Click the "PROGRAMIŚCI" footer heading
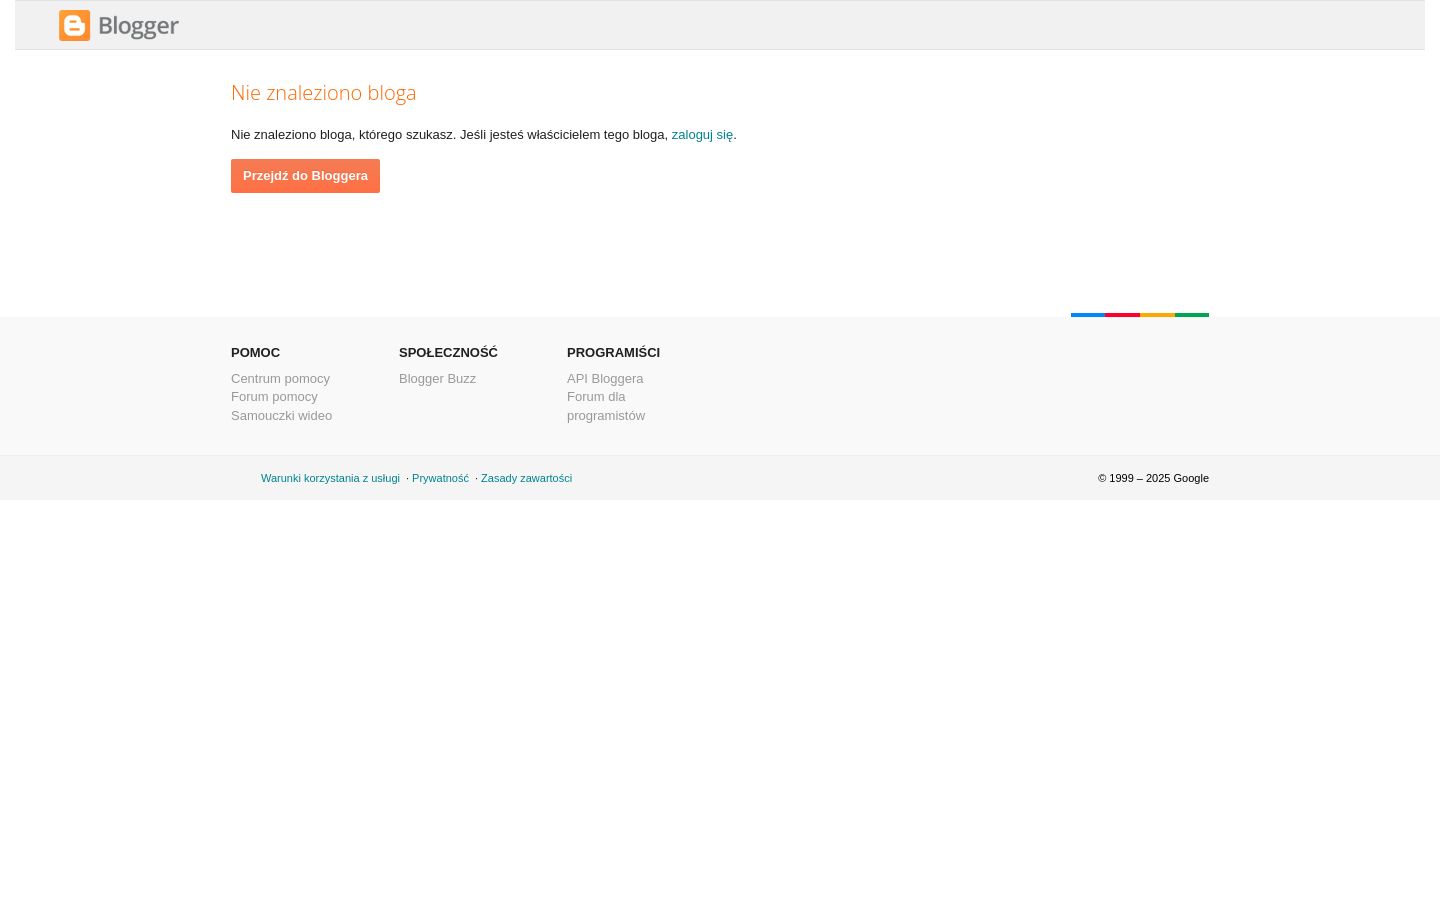Screen dimensions: 1440x900 pyautogui.click(x=613, y=353)
